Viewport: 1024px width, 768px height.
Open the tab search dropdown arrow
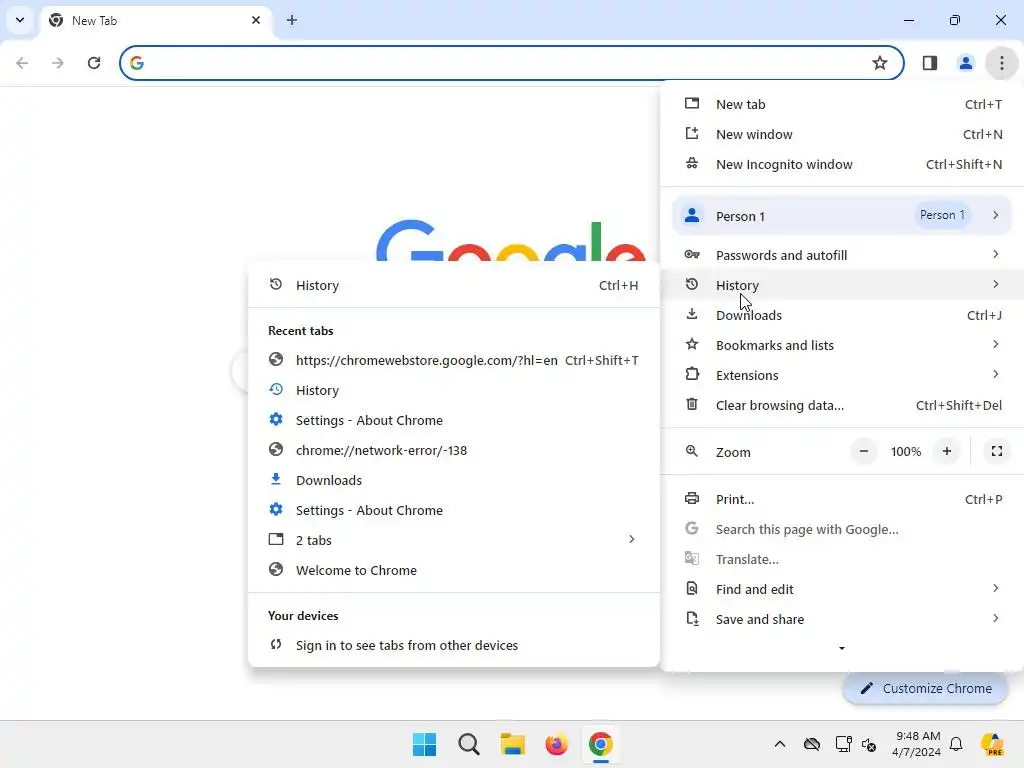(20, 20)
